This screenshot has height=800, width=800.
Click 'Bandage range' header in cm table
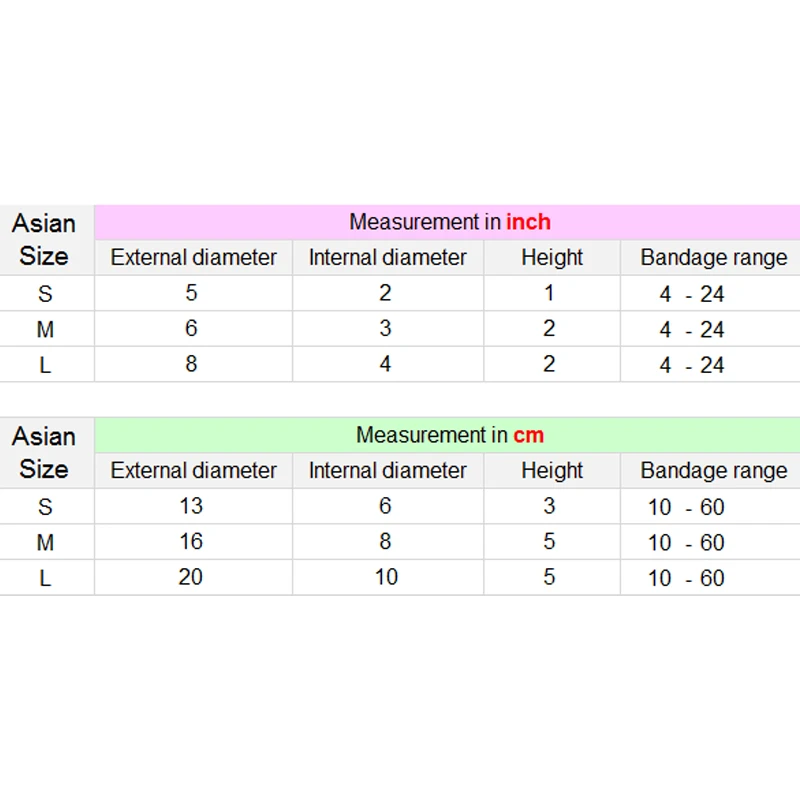click(713, 470)
